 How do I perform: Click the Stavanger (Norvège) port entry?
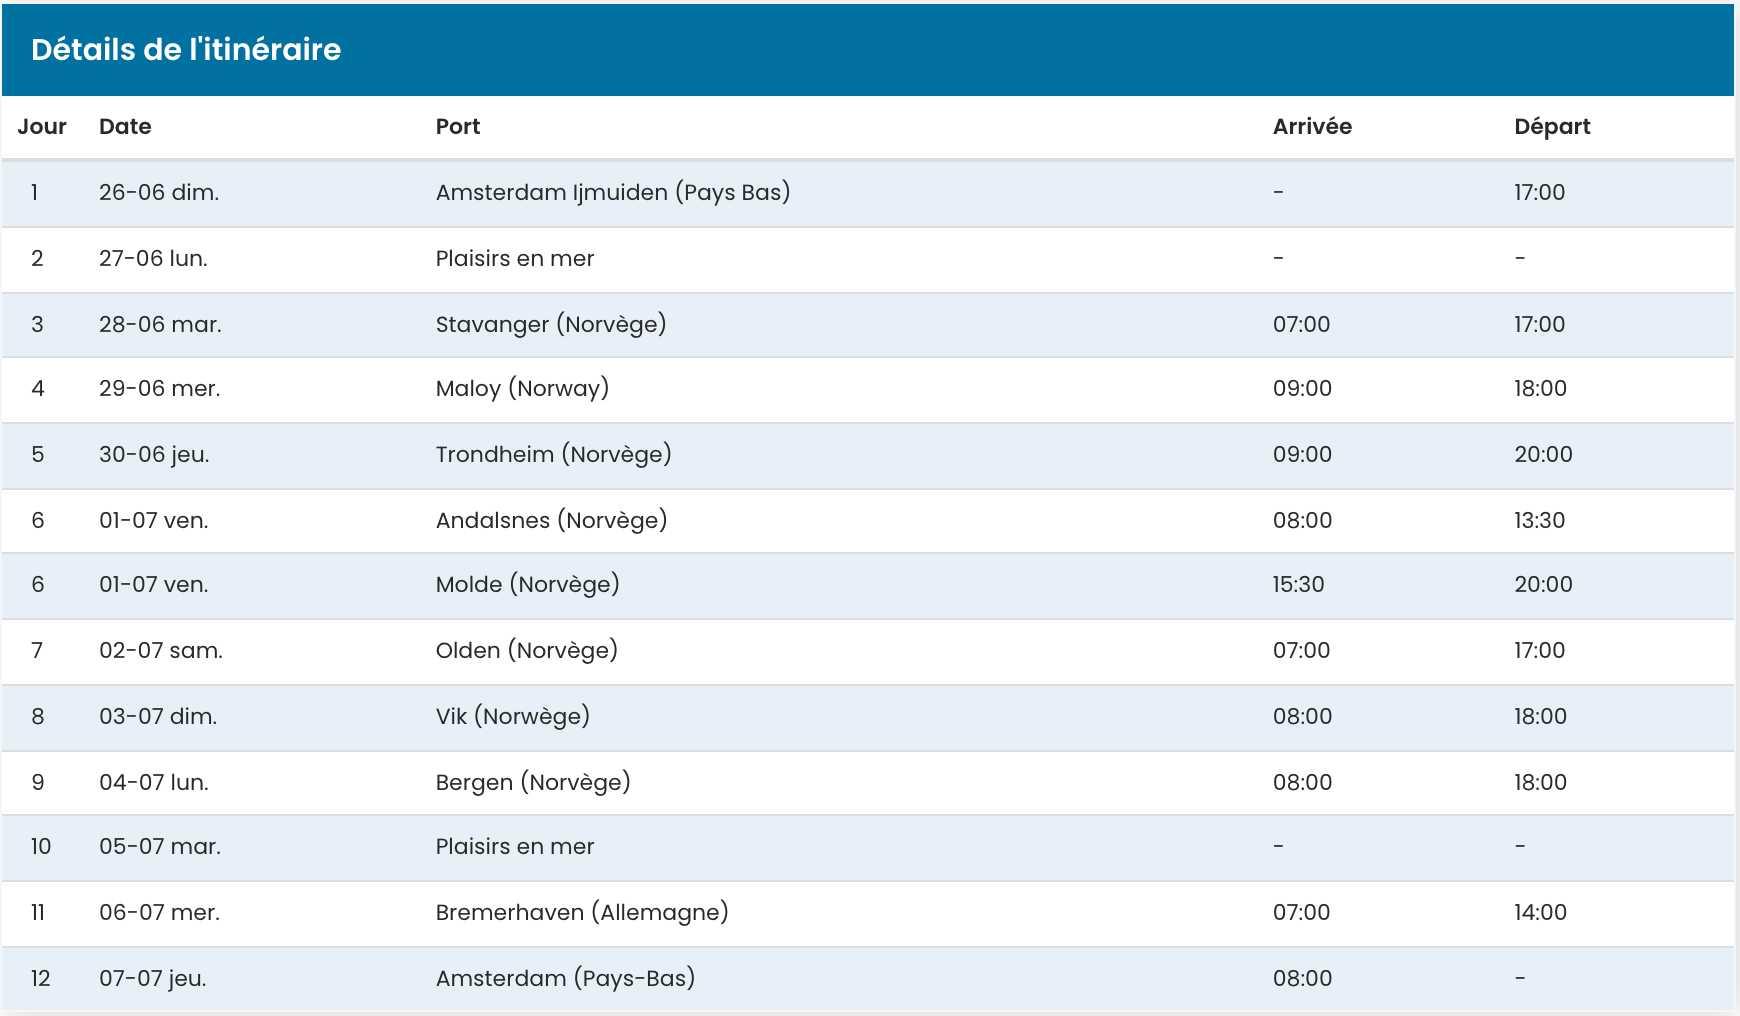point(550,324)
